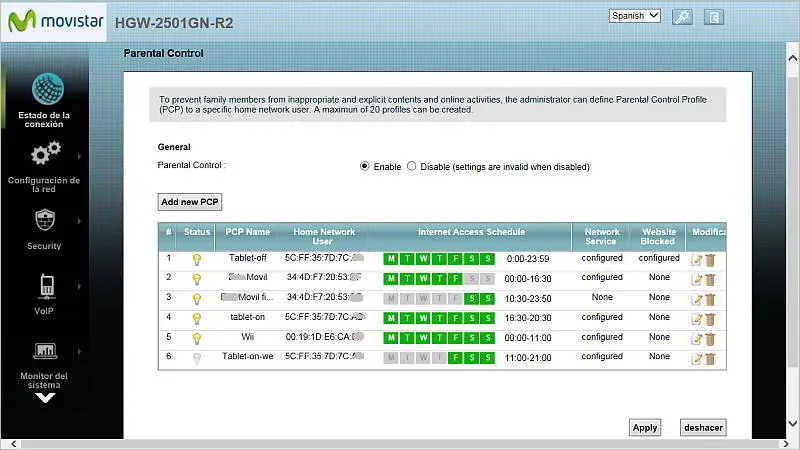Viewport: 800px width, 450px height.
Task: Delete the tablet-on profile
Action: pyautogui.click(x=710, y=319)
